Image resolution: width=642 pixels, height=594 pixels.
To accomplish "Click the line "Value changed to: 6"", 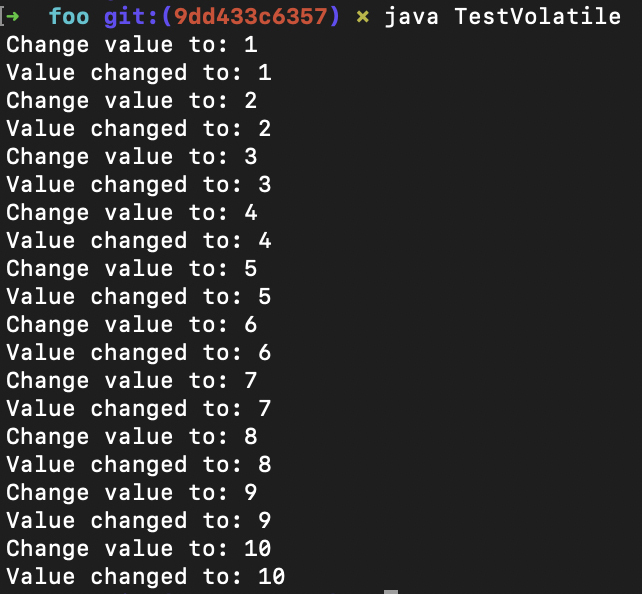I will tap(138, 353).
